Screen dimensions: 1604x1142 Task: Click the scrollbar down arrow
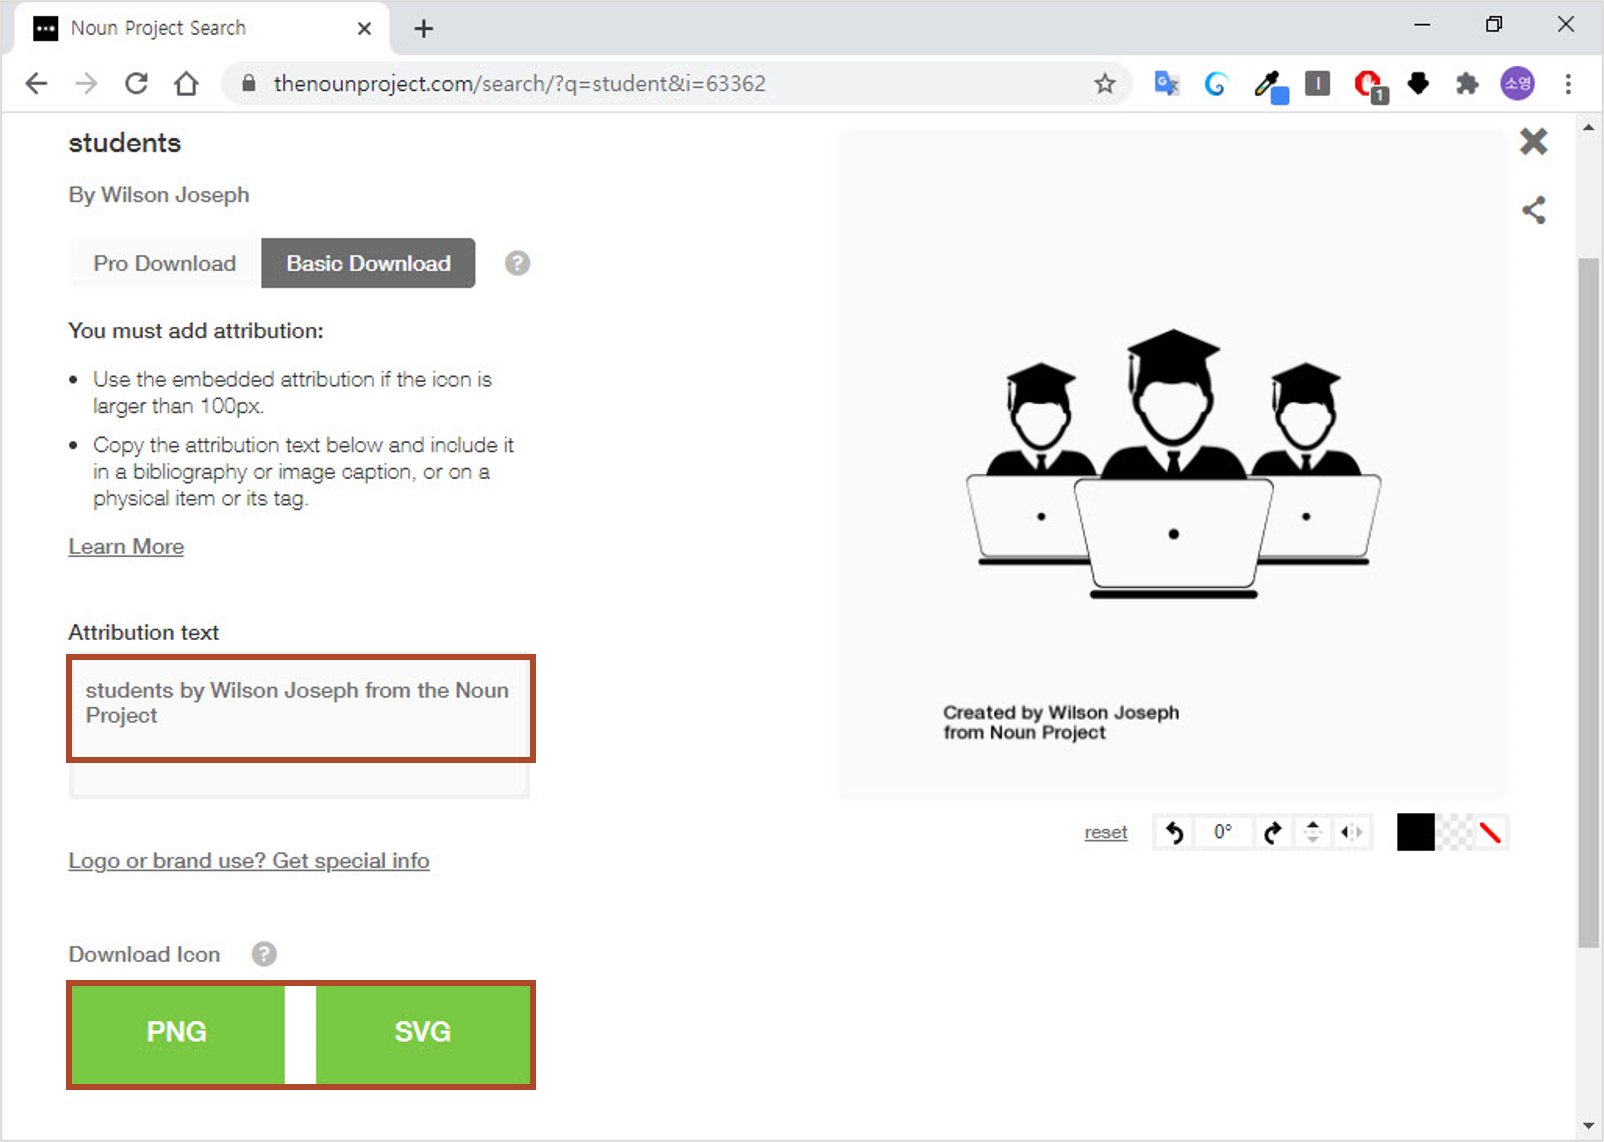(1589, 1126)
